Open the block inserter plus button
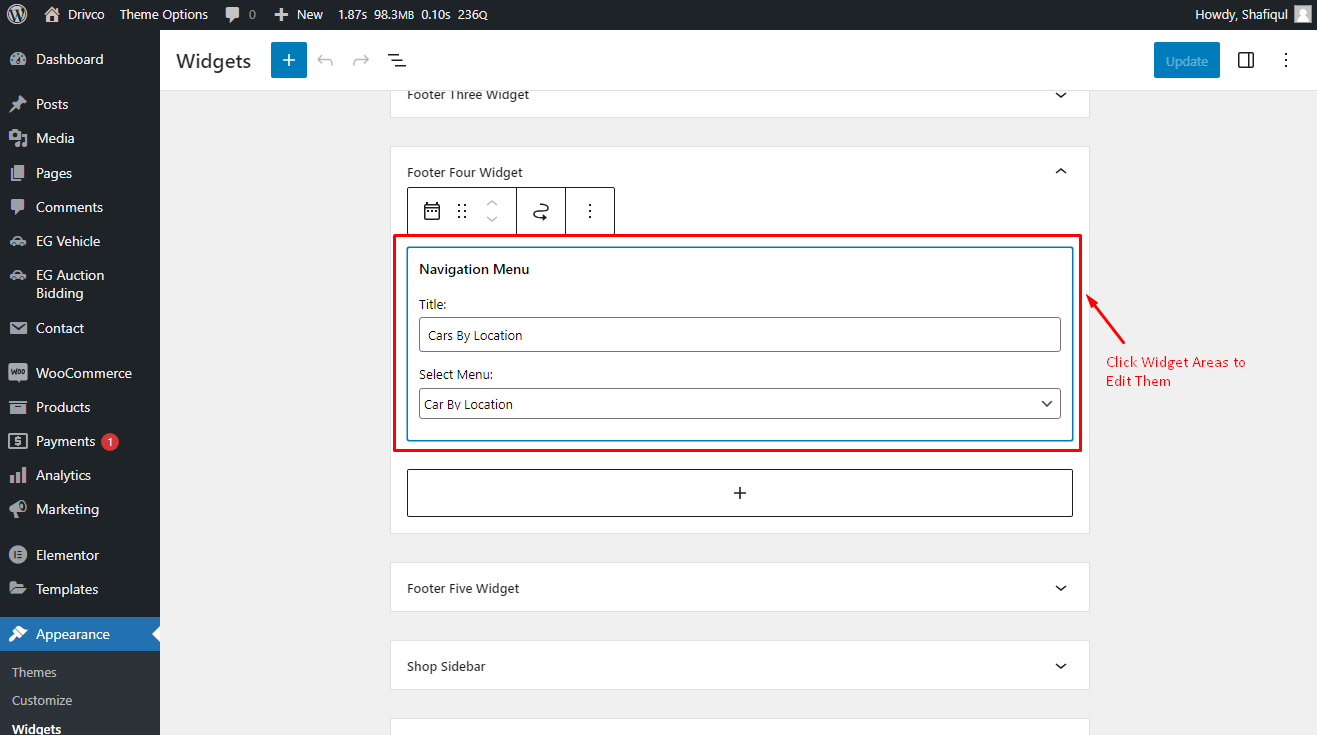Screen dimensions: 1317x735 point(289,60)
